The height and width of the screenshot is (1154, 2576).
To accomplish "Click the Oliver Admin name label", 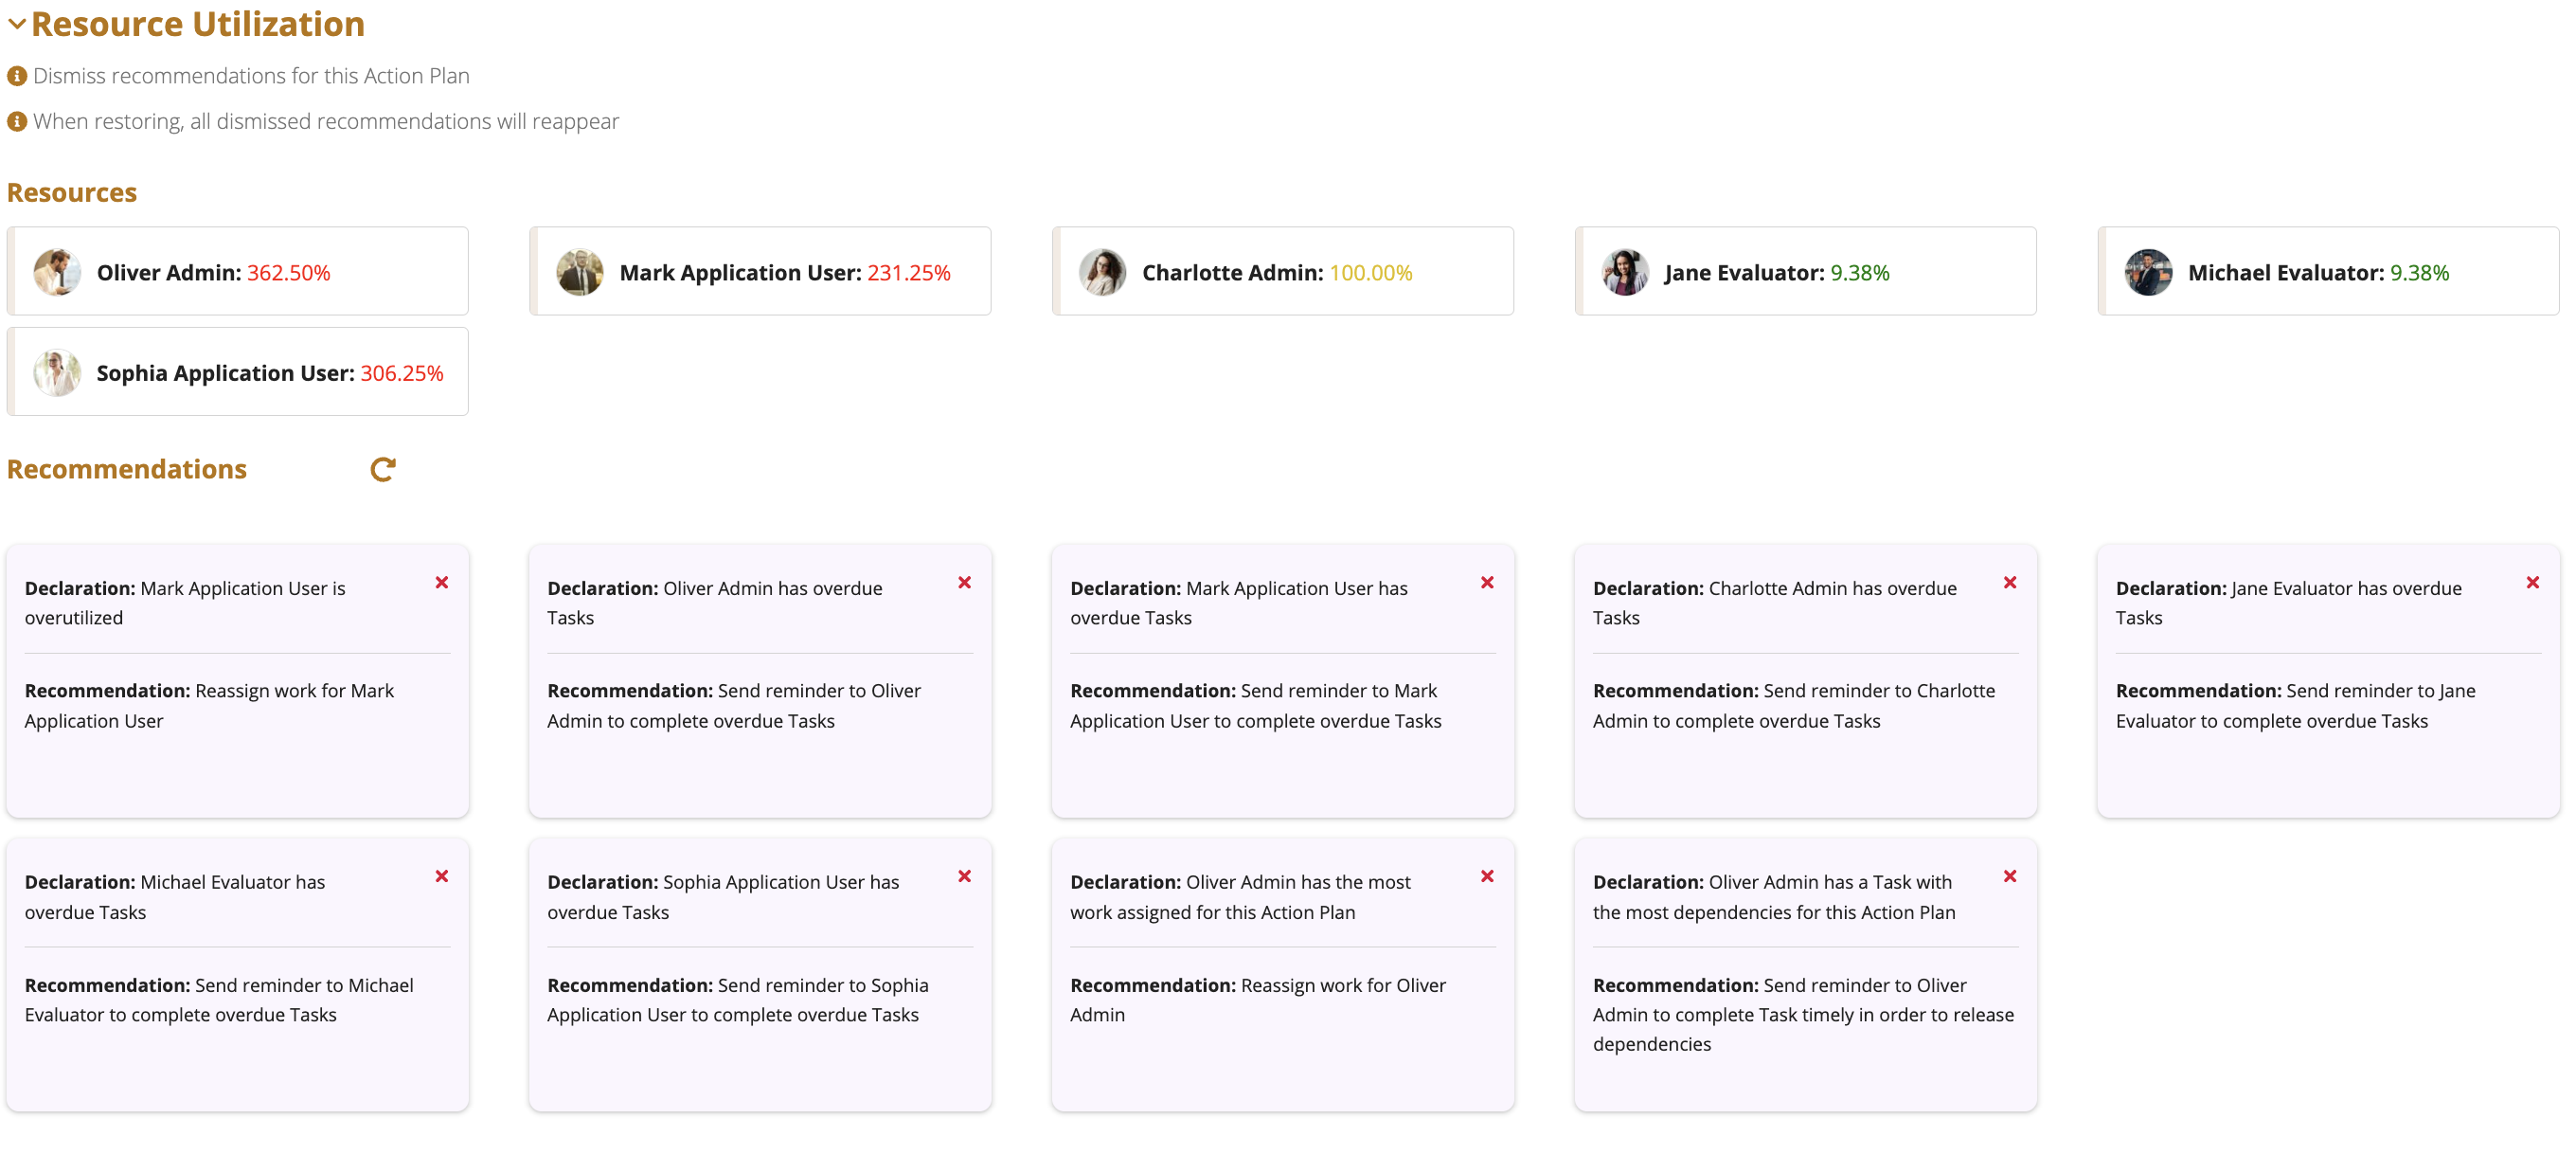I will pos(169,272).
